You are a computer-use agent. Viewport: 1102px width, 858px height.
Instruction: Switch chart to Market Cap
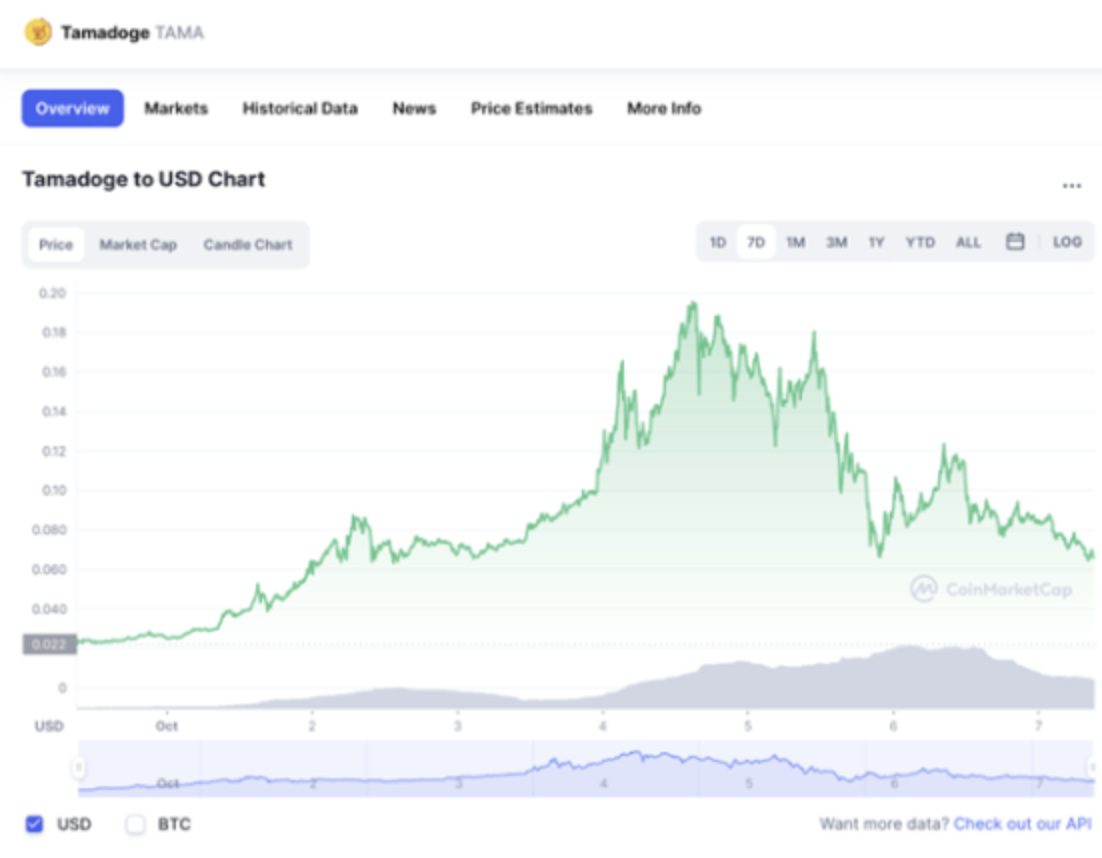pos(138,245)
